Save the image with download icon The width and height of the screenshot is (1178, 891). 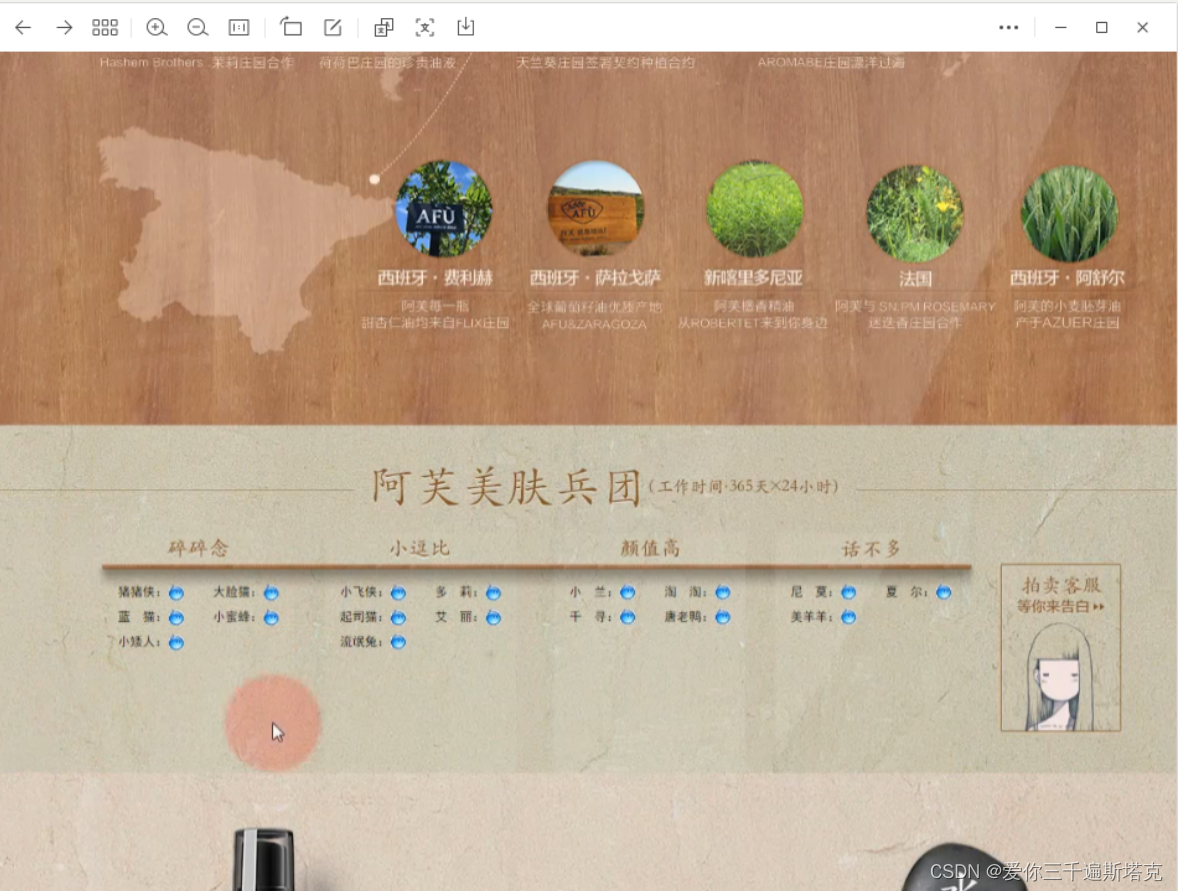click(466, 27)
